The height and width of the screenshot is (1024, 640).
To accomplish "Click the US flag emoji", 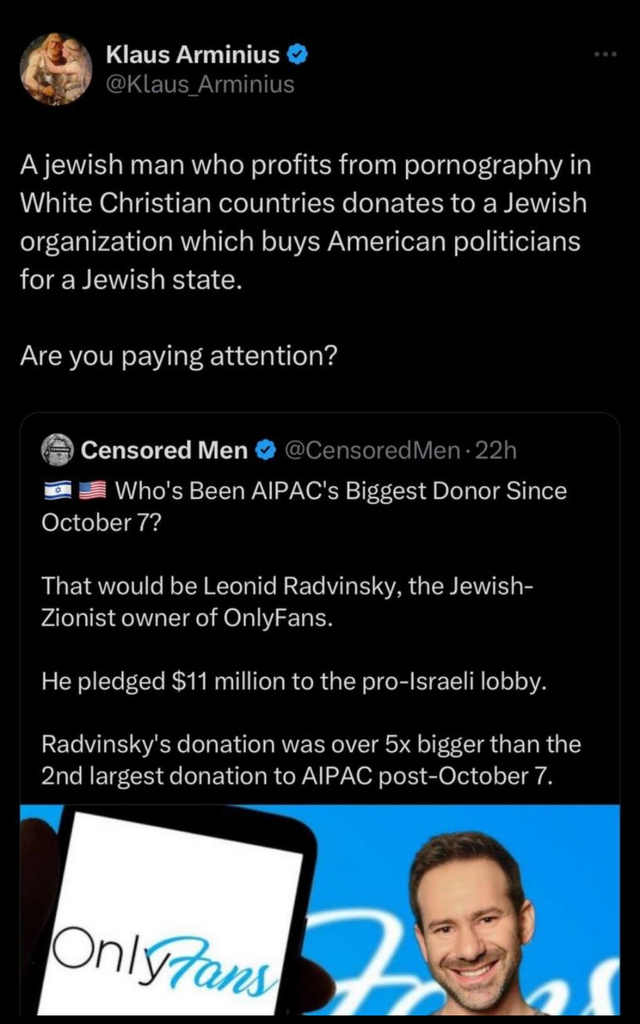I will click(x=92, y=491).
